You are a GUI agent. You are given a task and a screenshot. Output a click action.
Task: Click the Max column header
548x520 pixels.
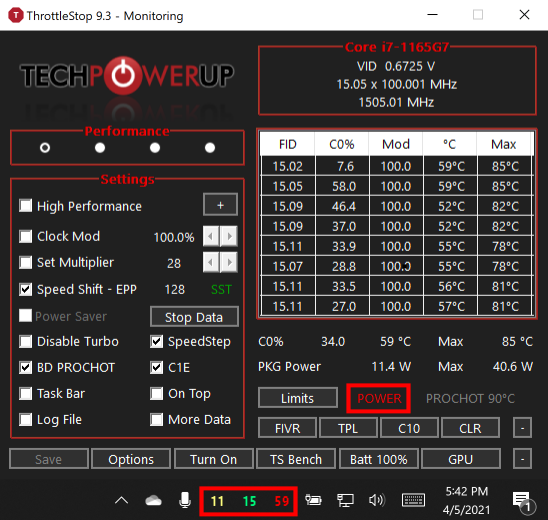[x=504, y=144]
